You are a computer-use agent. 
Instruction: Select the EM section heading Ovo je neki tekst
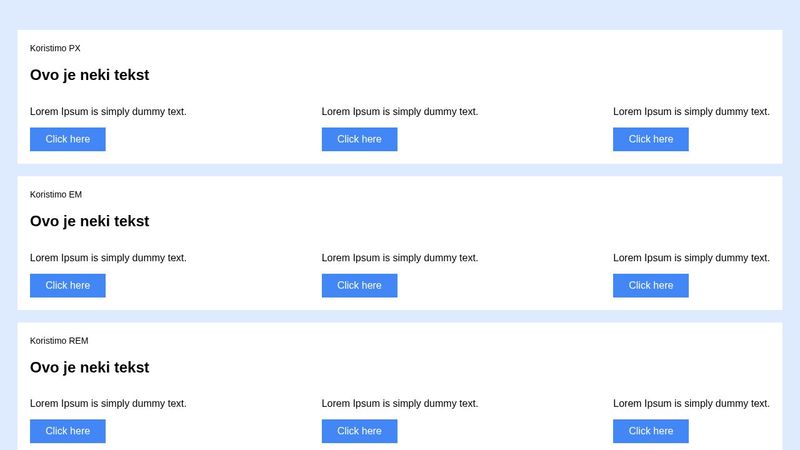click(x=90, y=221)
